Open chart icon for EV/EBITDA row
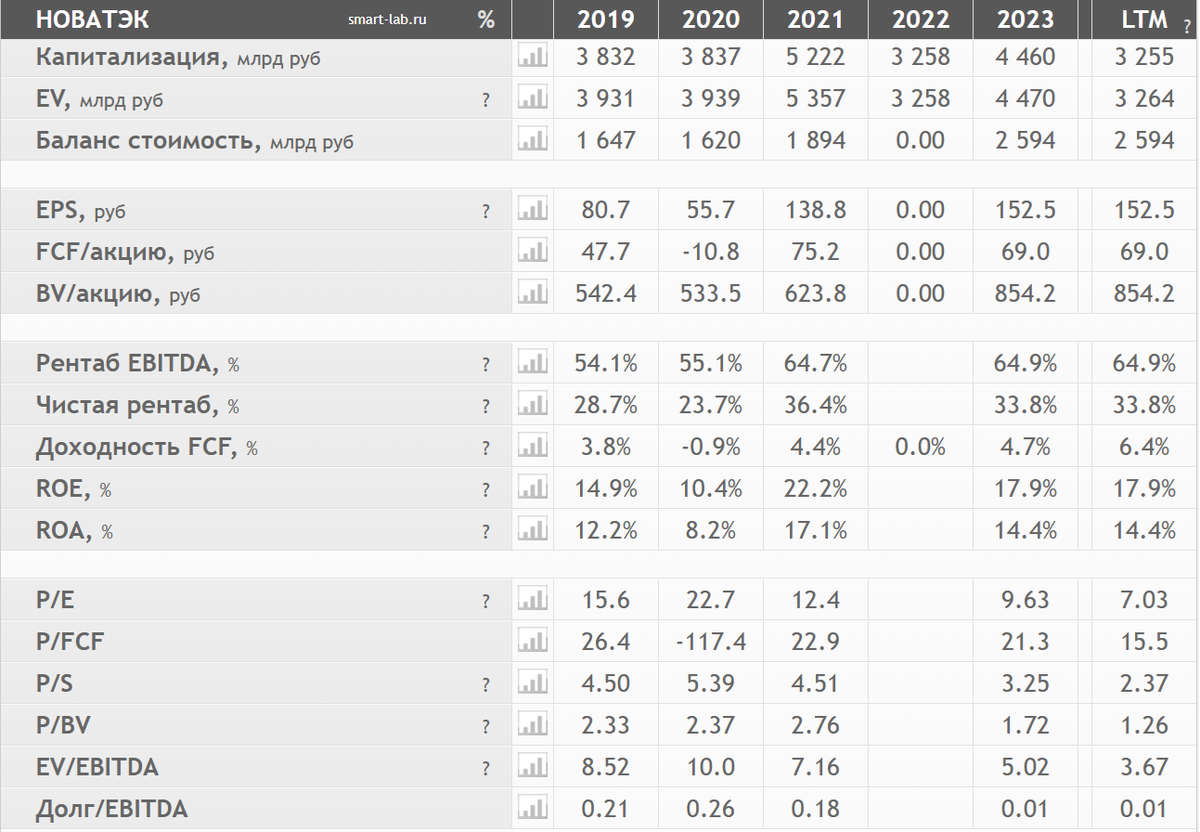 (533, 768)
